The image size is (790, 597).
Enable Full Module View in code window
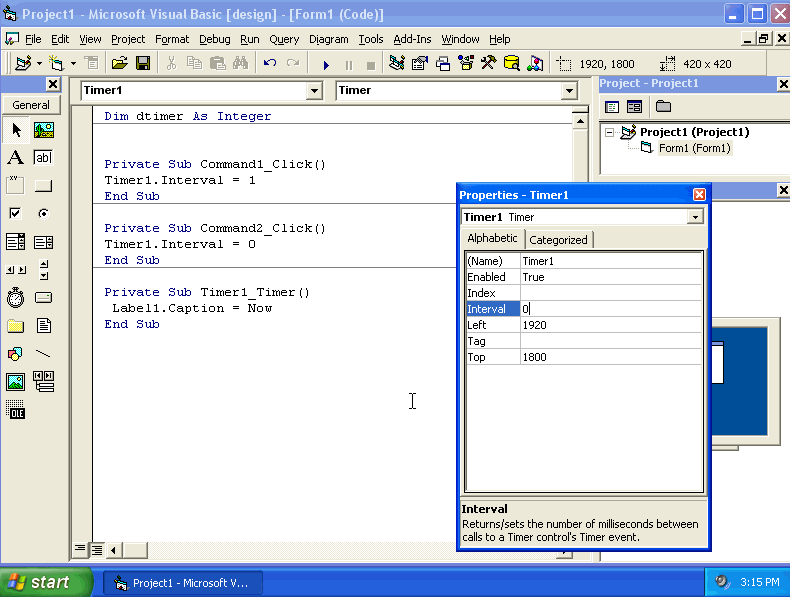(x=97, y=549)
